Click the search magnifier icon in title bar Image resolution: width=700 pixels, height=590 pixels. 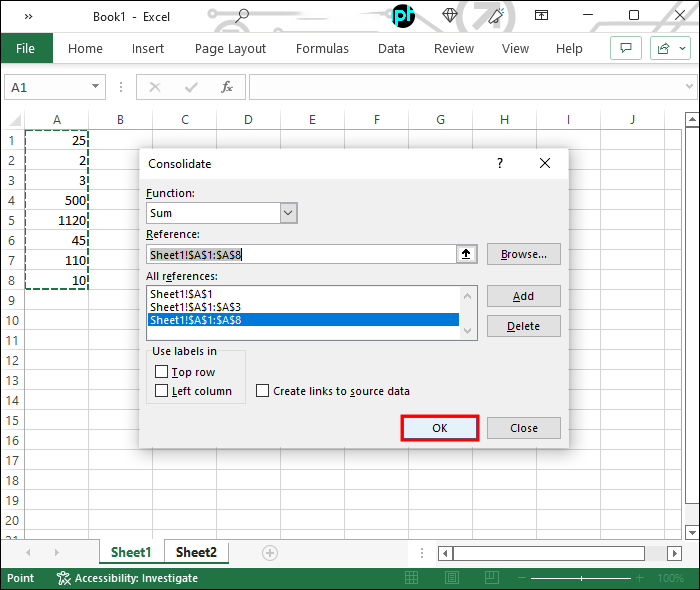pos(242,16)
